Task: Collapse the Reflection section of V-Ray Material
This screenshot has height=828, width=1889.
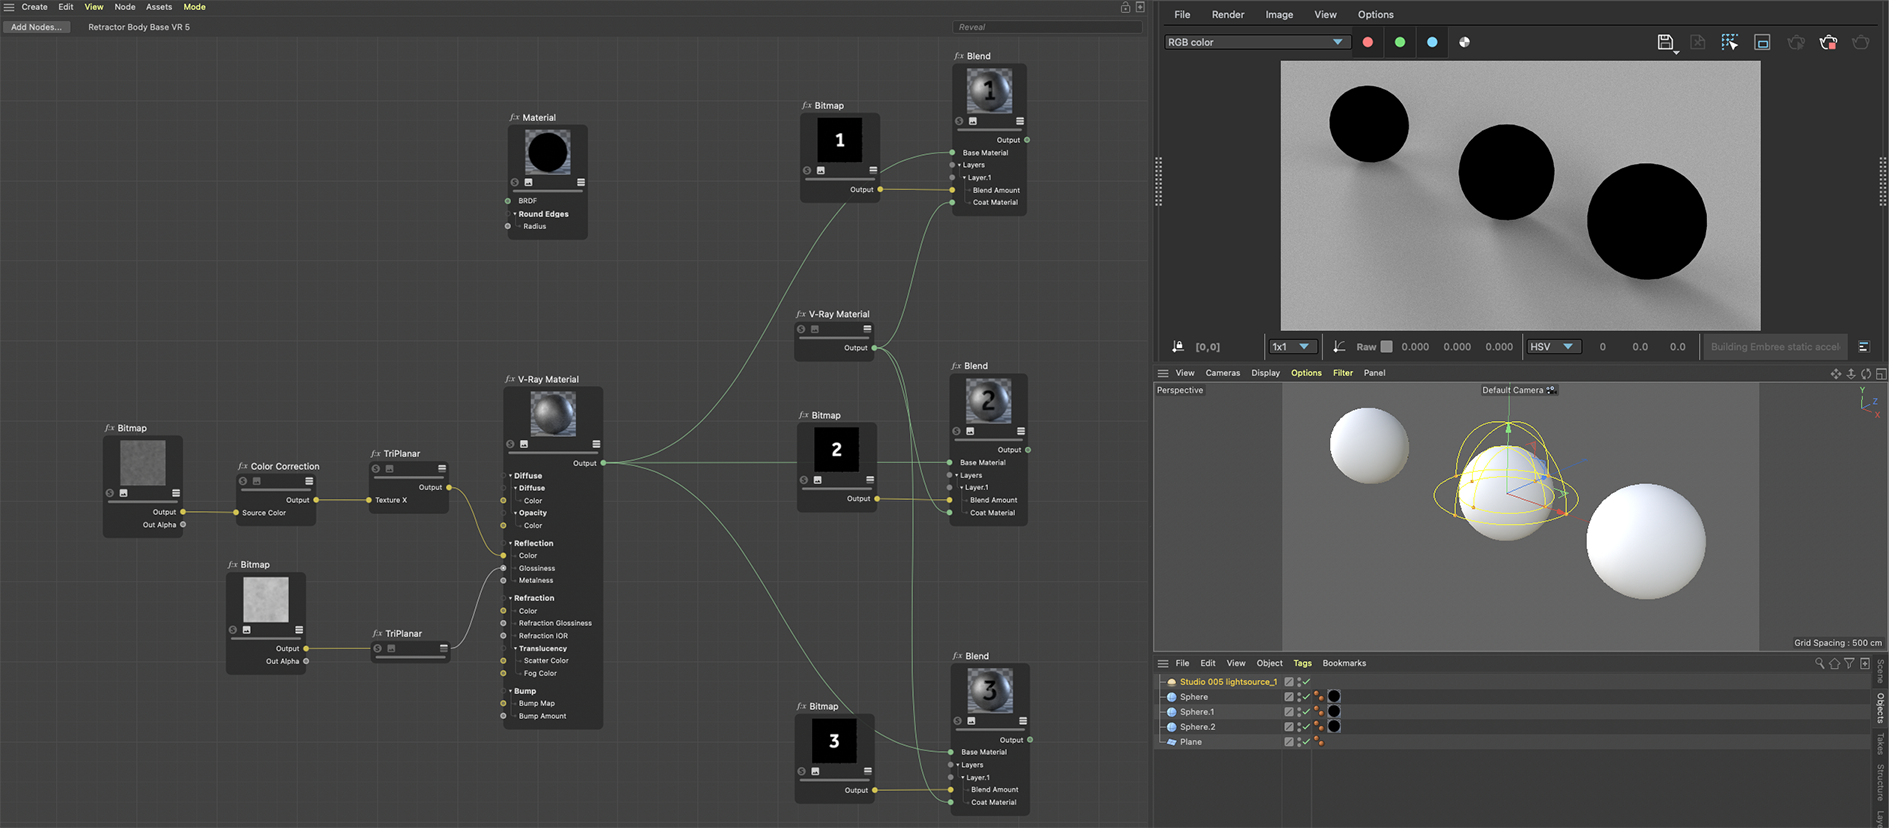Action: click(x=511, y=543)
